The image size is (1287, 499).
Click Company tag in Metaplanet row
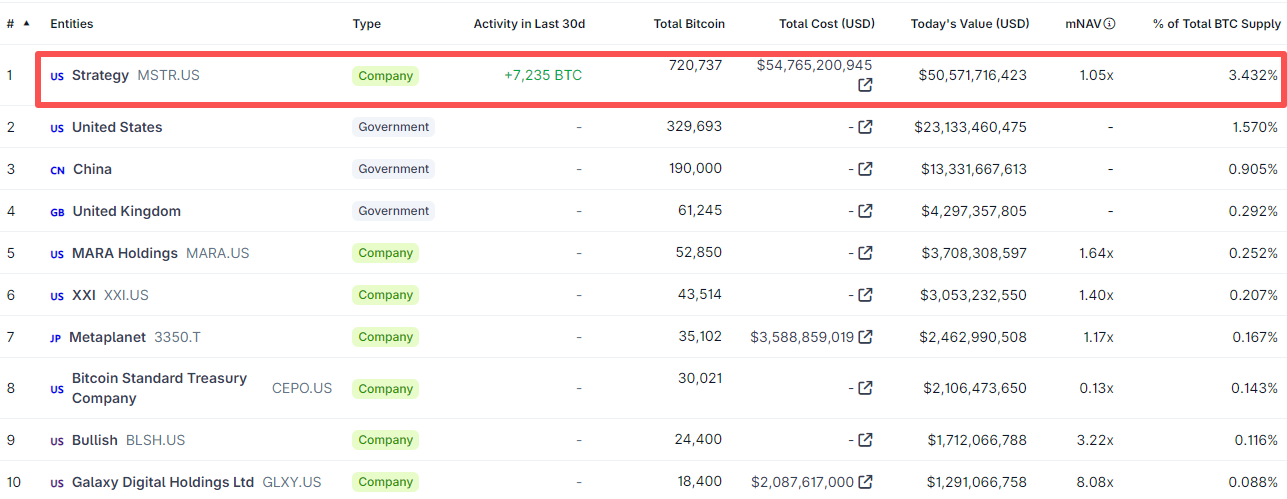(385, 337)
